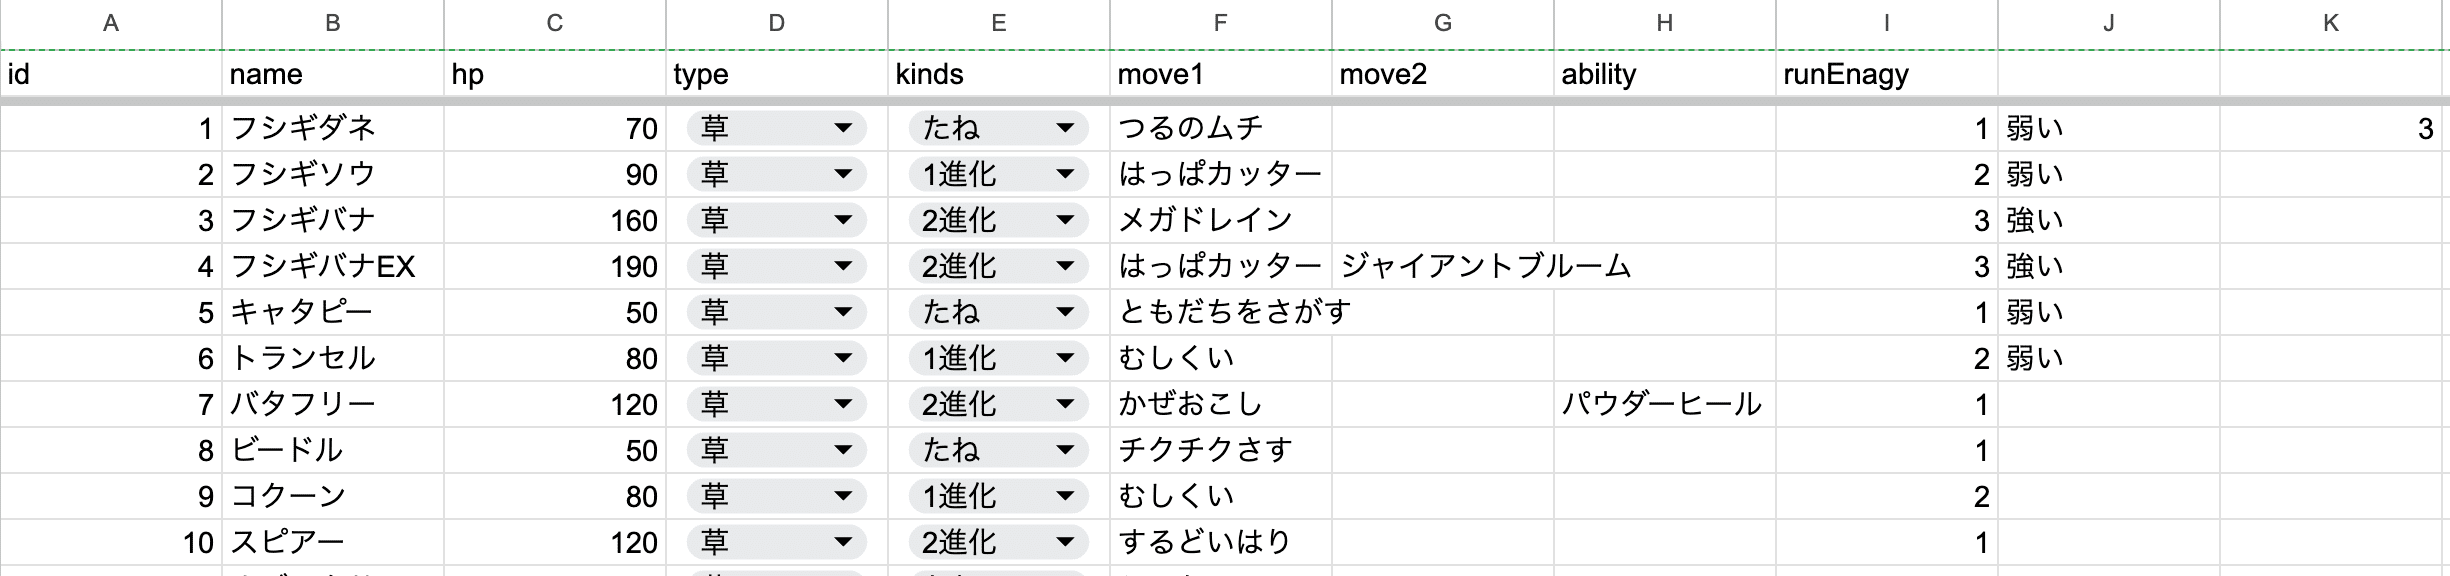This screenshot has width=2450, height=576.
Task: Click the runEnagy header cell
Action: [1887, 74]
